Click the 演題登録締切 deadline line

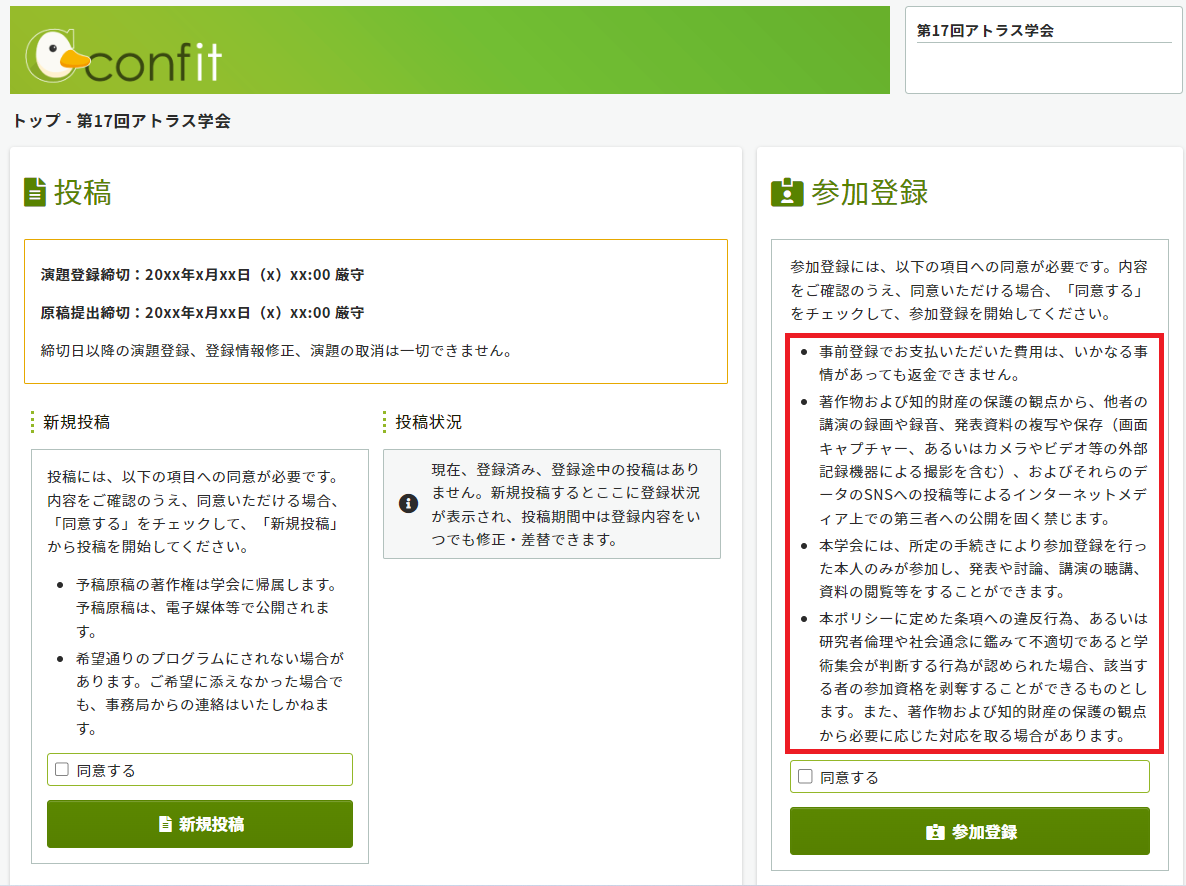point(202,274)
